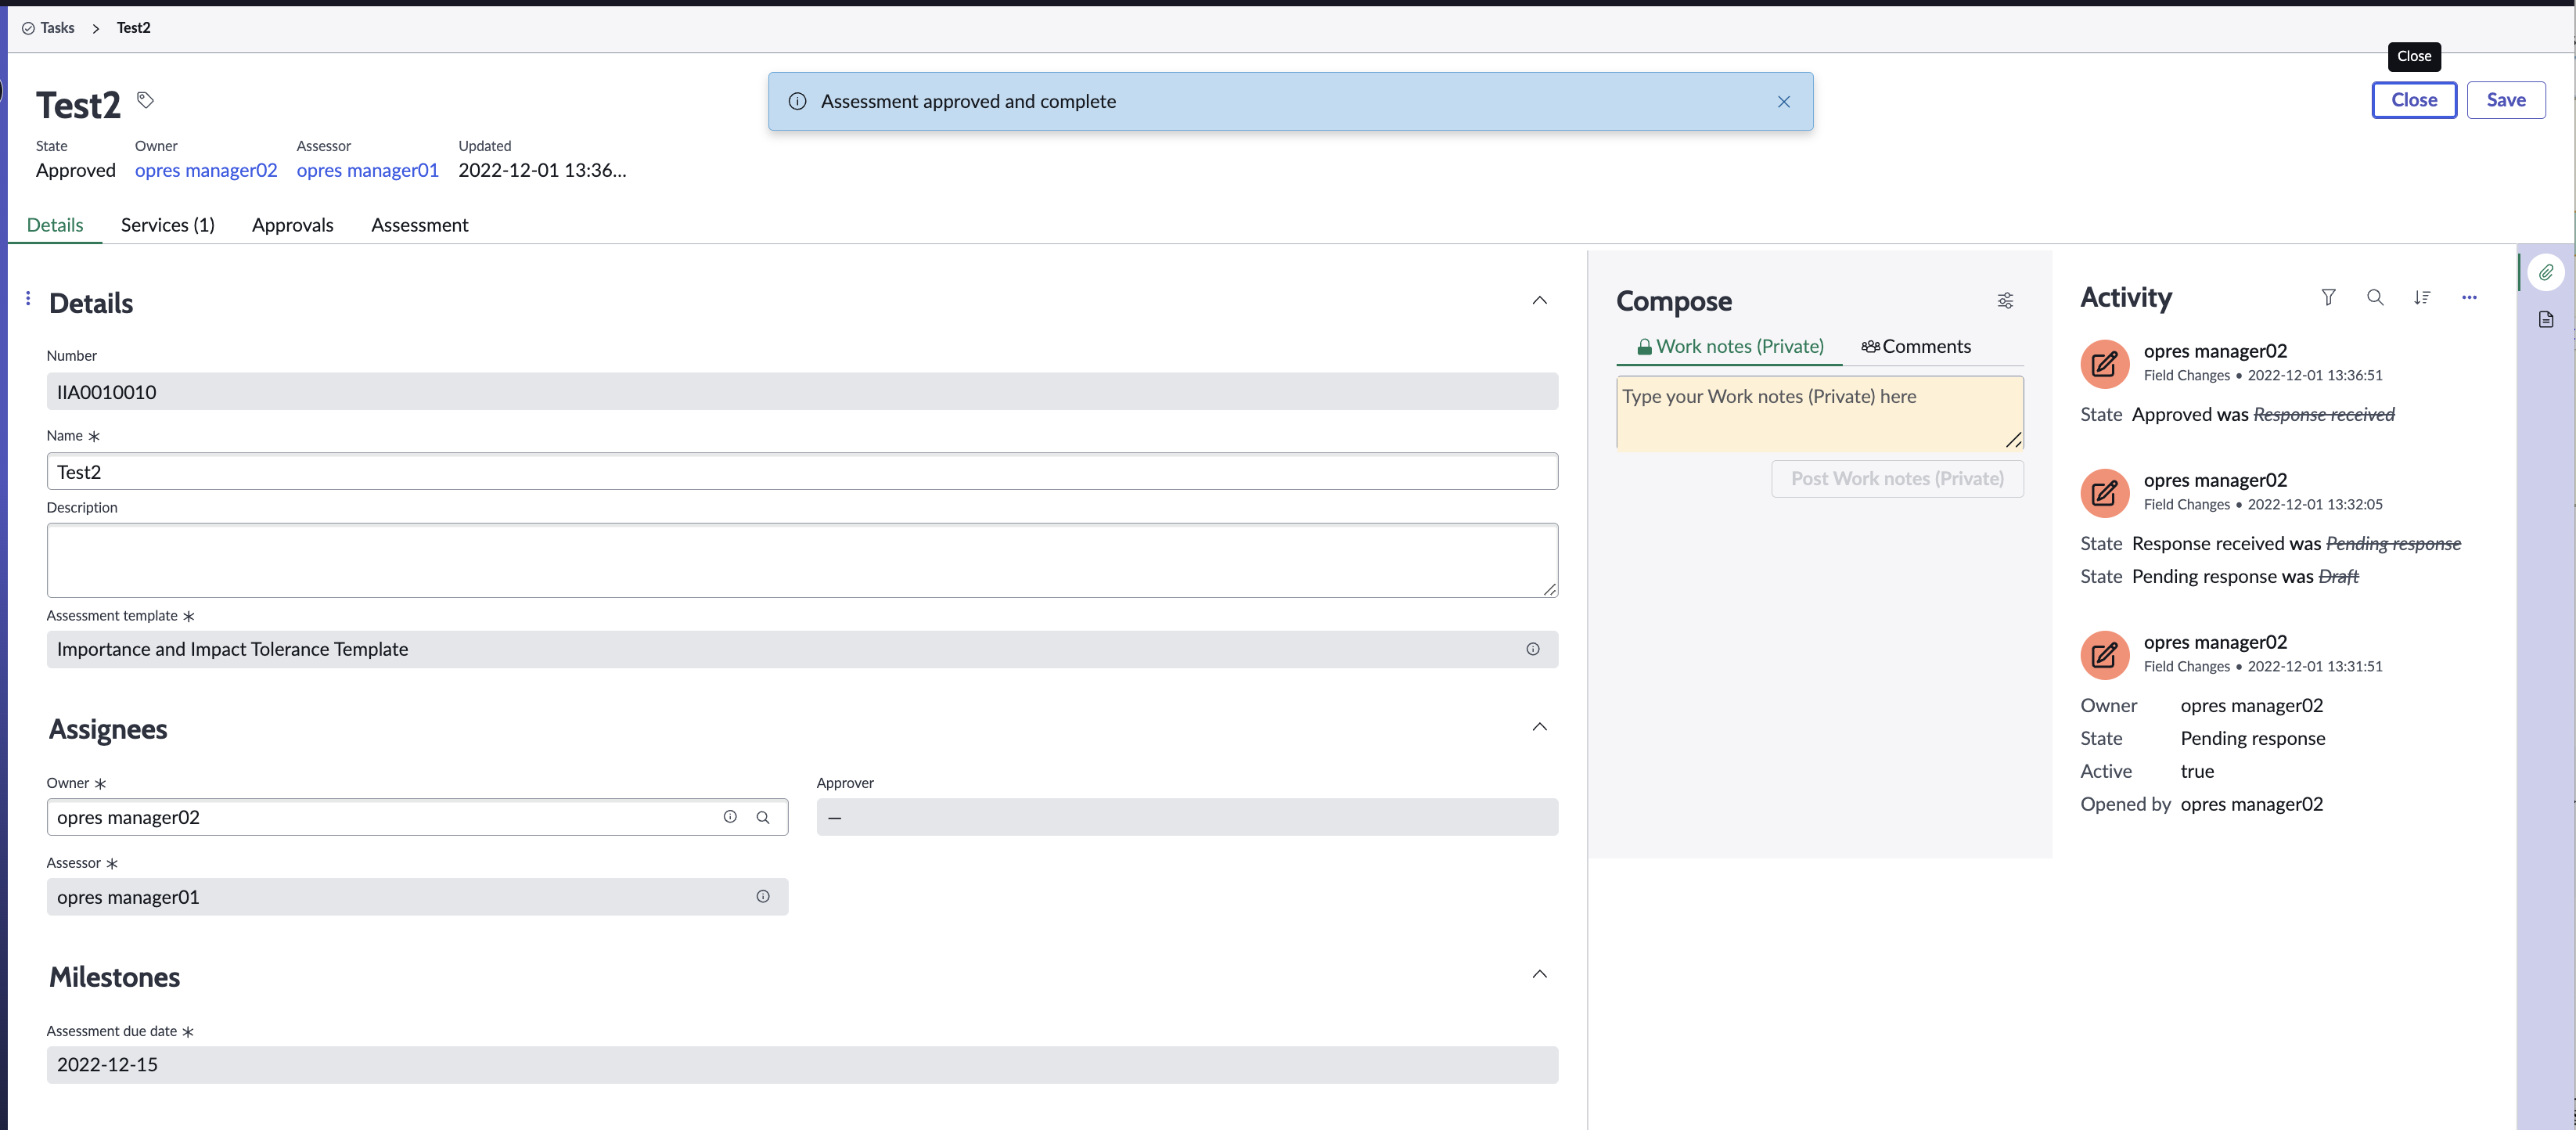Focus the Description text area

point(802,561)
